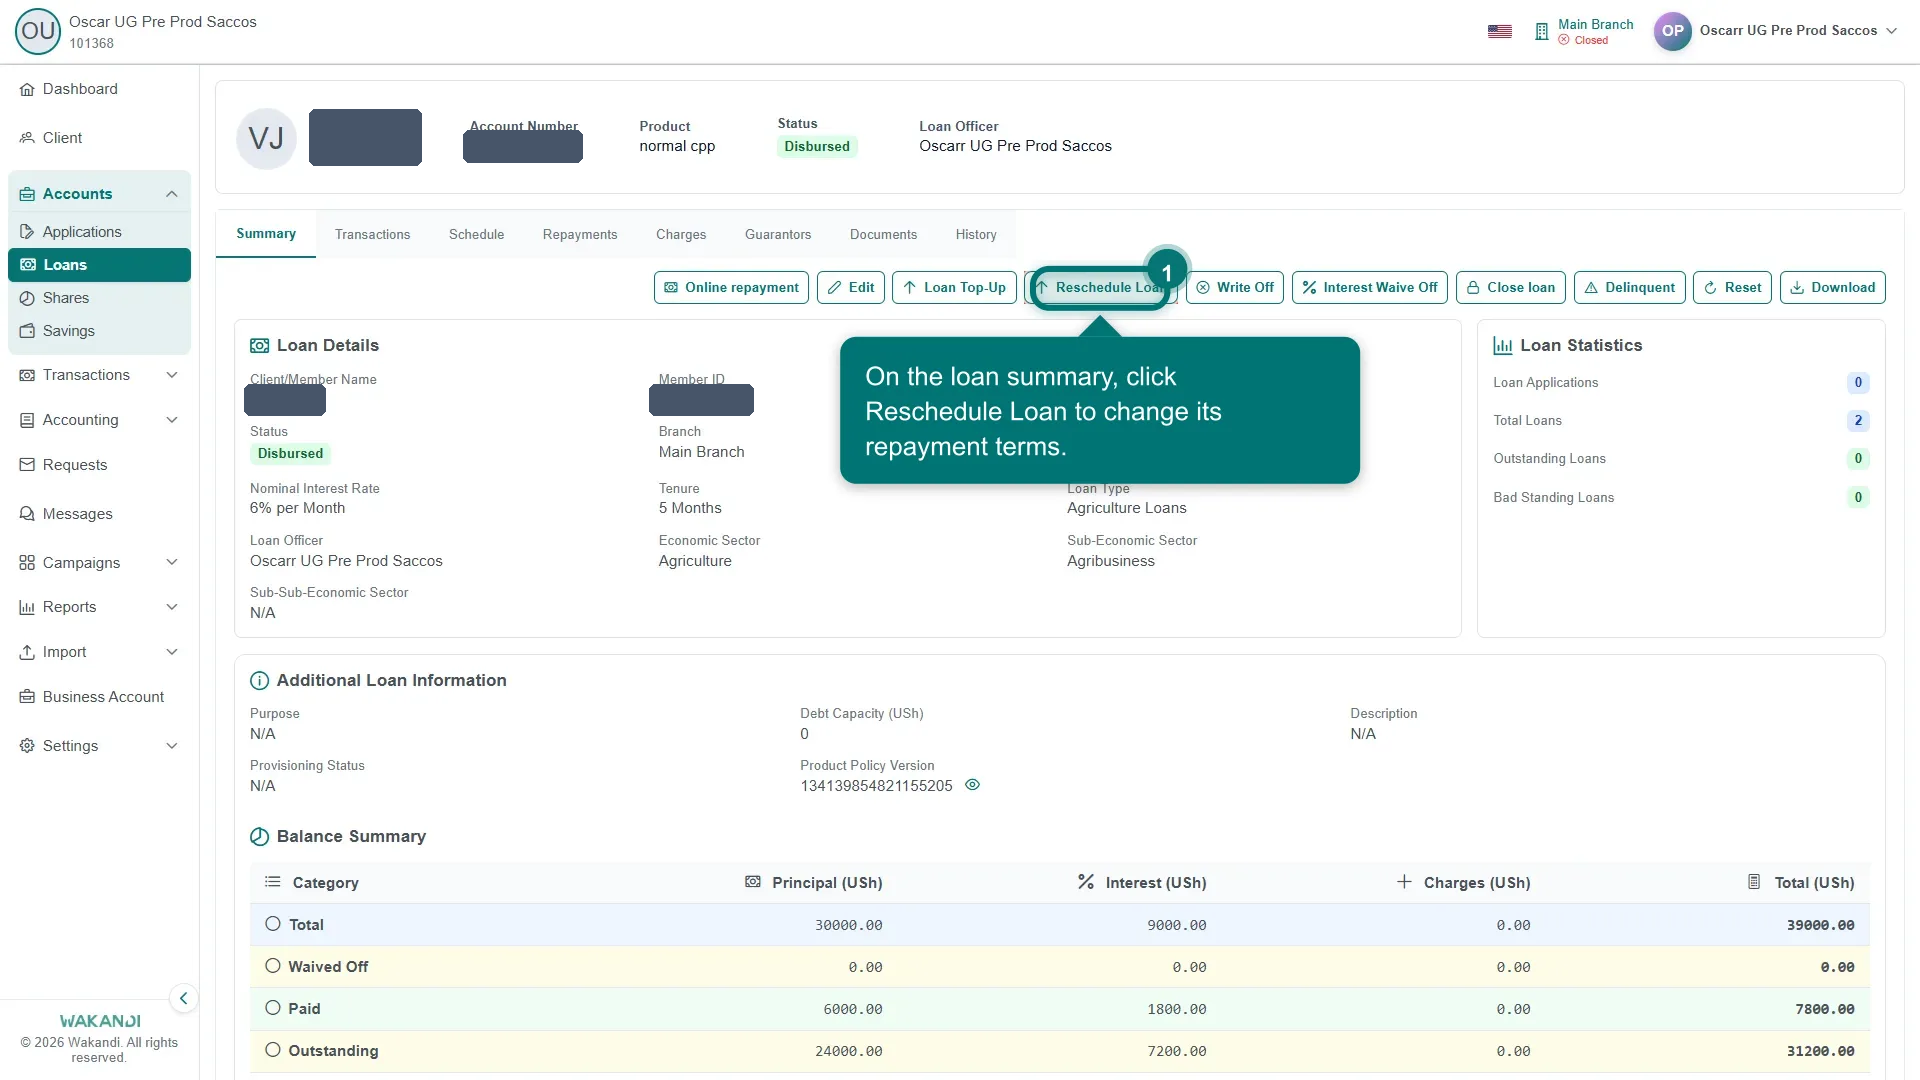Open the user profile dropdown chevron

coord(1891,31)
